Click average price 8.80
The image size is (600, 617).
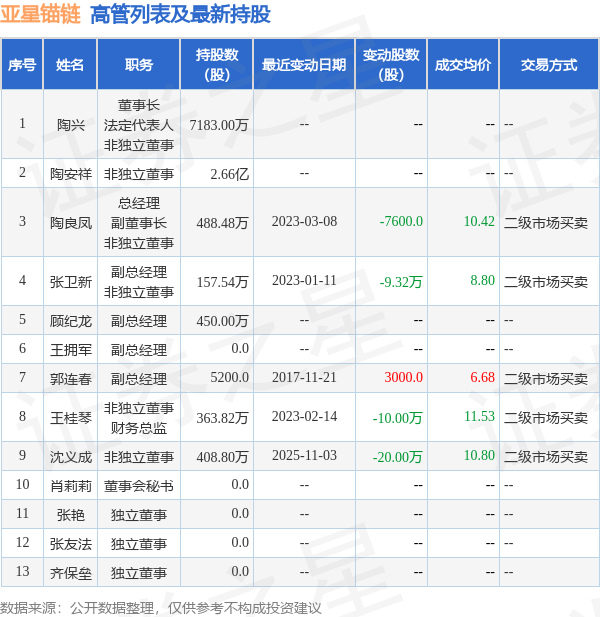coord(482,280)
